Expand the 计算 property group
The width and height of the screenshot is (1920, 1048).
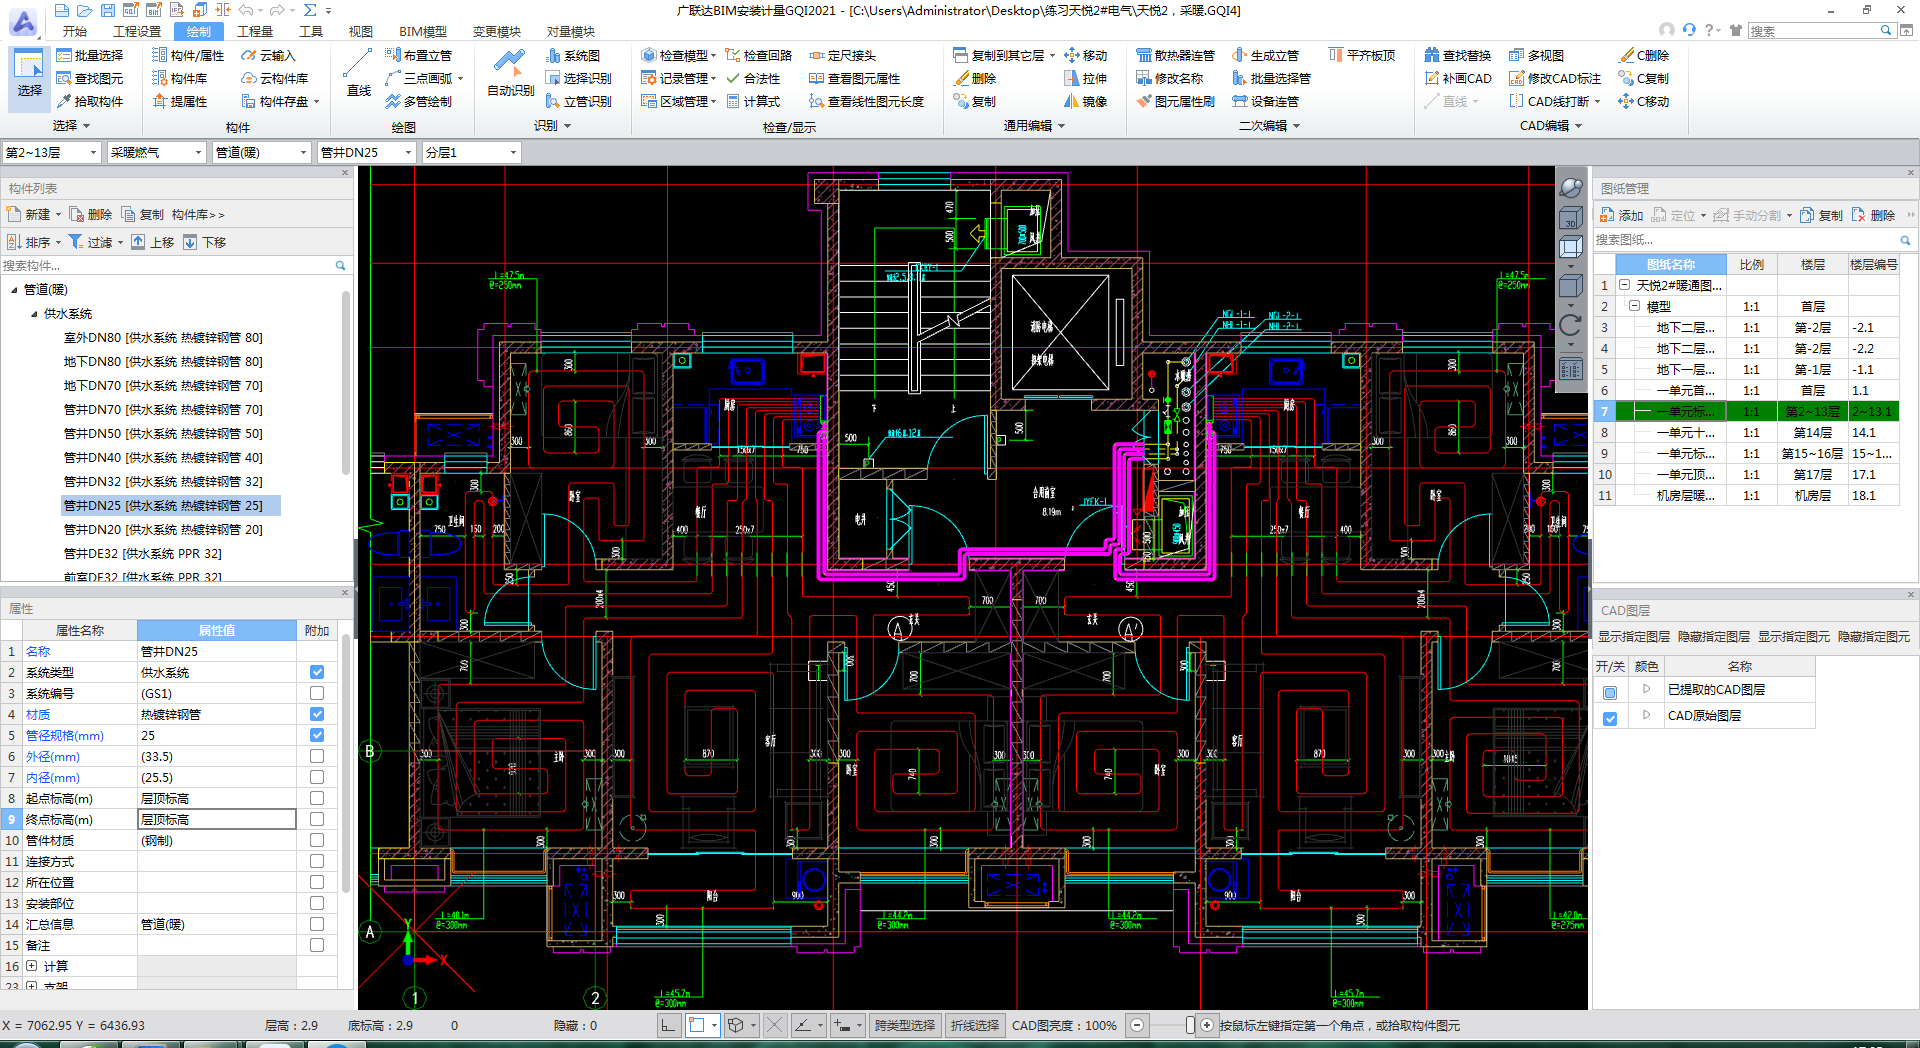(x=31, y=967)
